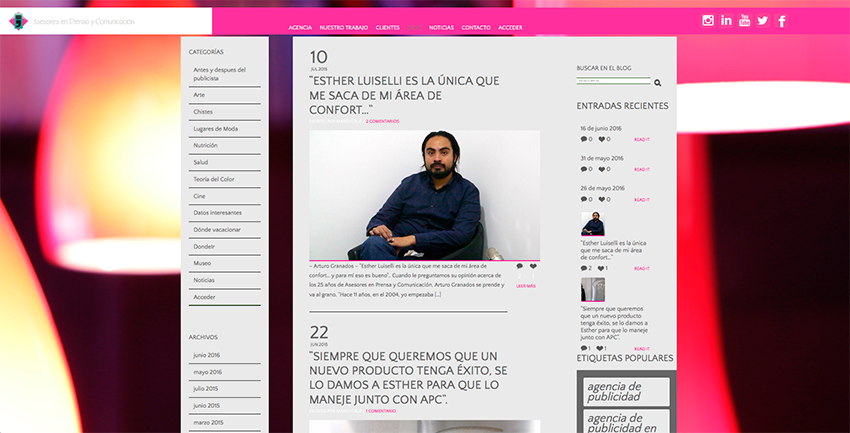
Task: Go to CLIENTES in navigation
Action: [x=388, y=28]
